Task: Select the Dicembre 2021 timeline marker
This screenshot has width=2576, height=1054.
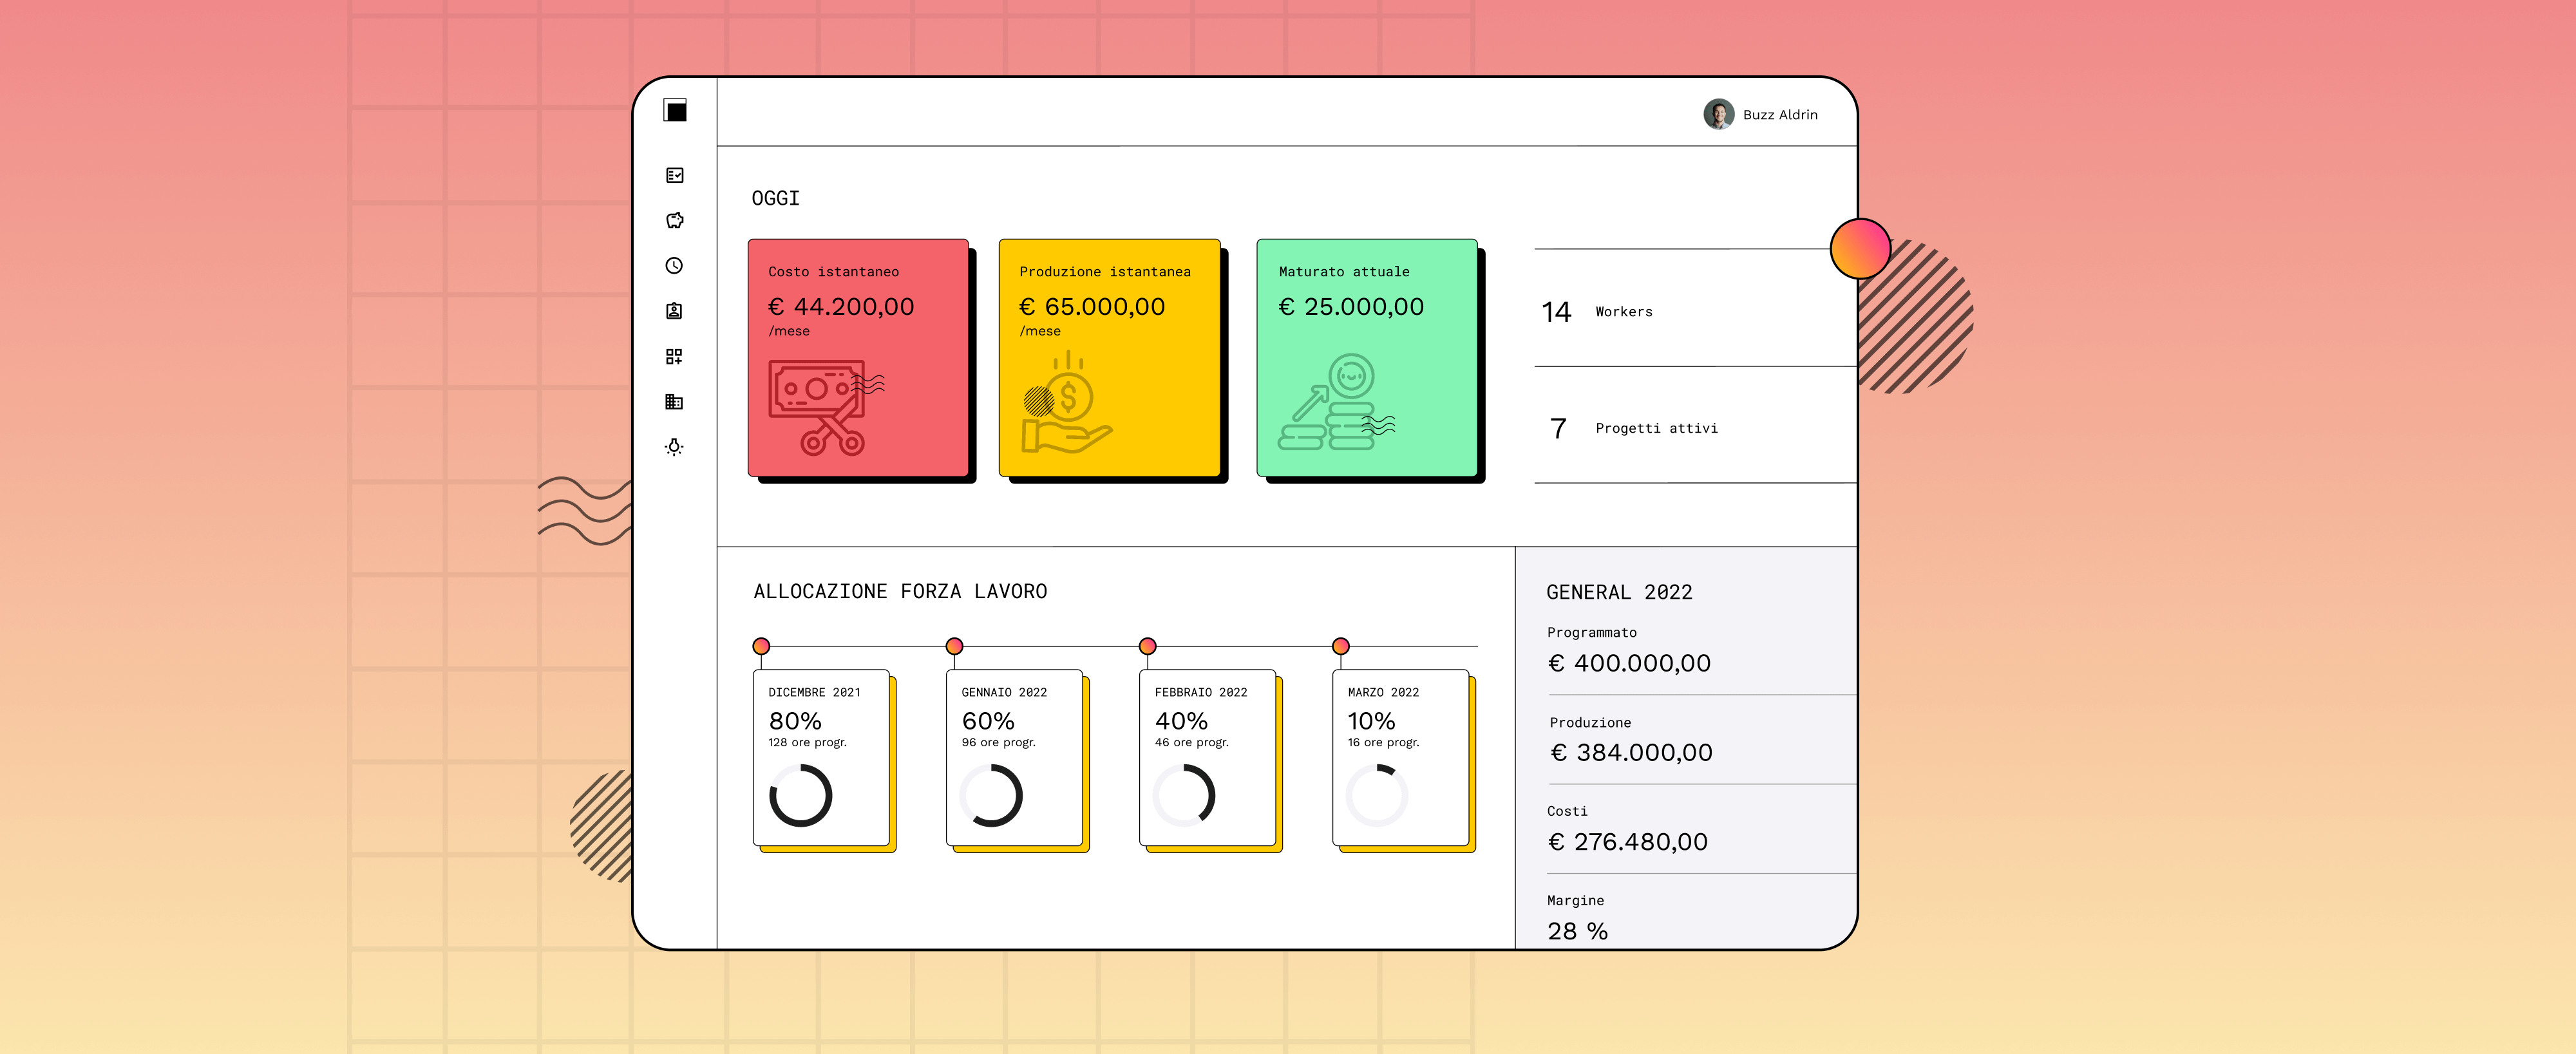Action: pos(761,646)
